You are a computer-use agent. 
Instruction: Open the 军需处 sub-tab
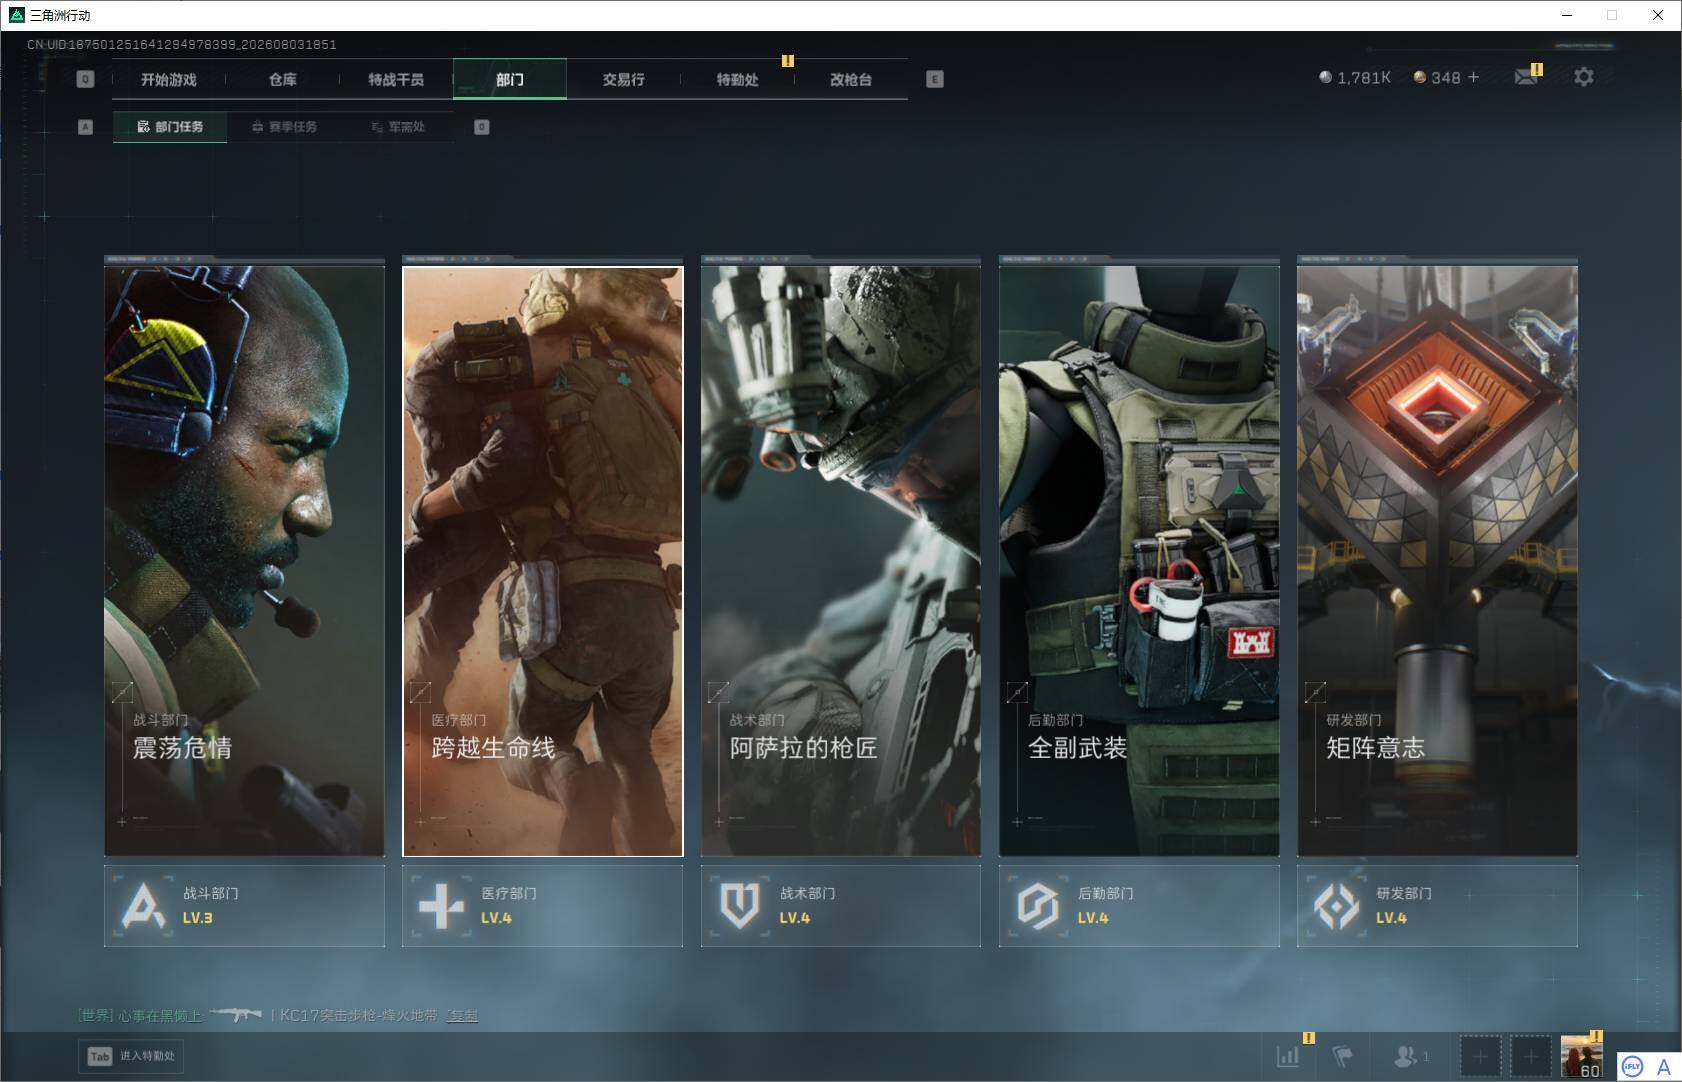[398, 127]
